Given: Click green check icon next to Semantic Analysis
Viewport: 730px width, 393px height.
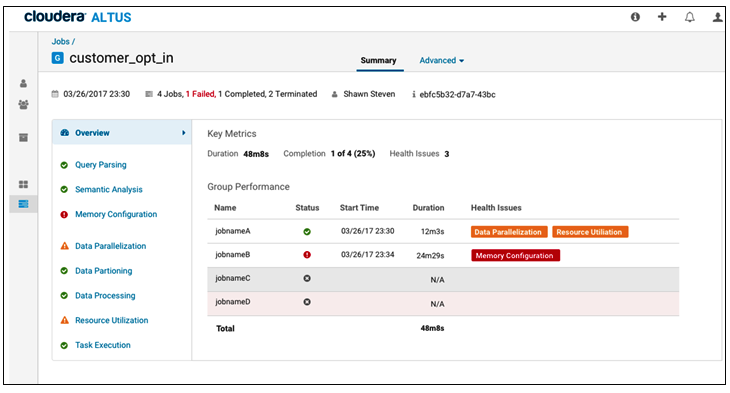Looking at the screenshot, I should coord(64,190).
